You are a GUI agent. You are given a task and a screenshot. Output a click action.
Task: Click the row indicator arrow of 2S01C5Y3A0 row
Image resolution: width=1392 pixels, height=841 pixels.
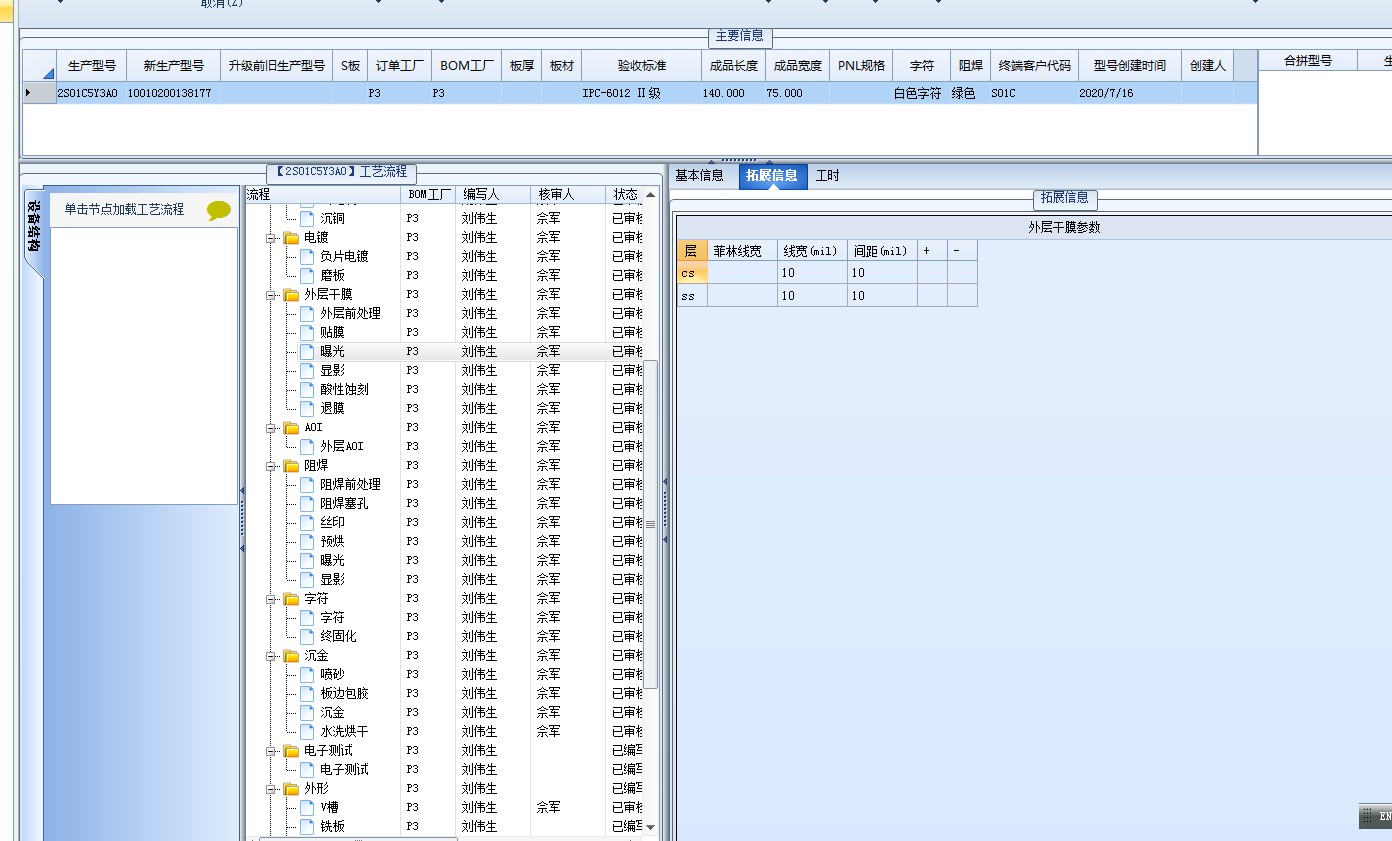click(28, 93)
